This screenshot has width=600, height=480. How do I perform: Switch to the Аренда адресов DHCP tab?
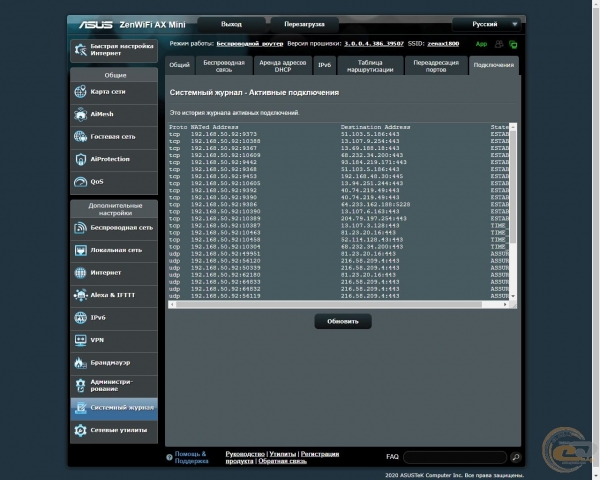pyautogui.click(x=283, y=65)
